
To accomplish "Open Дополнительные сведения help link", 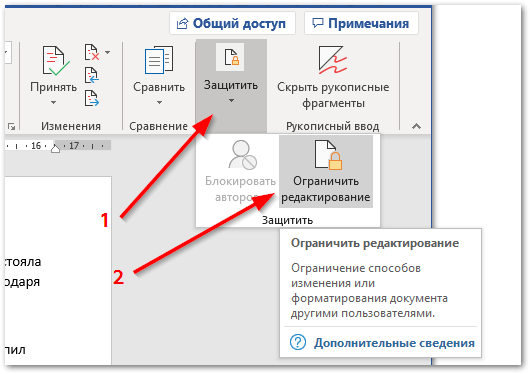I will 394,343.
